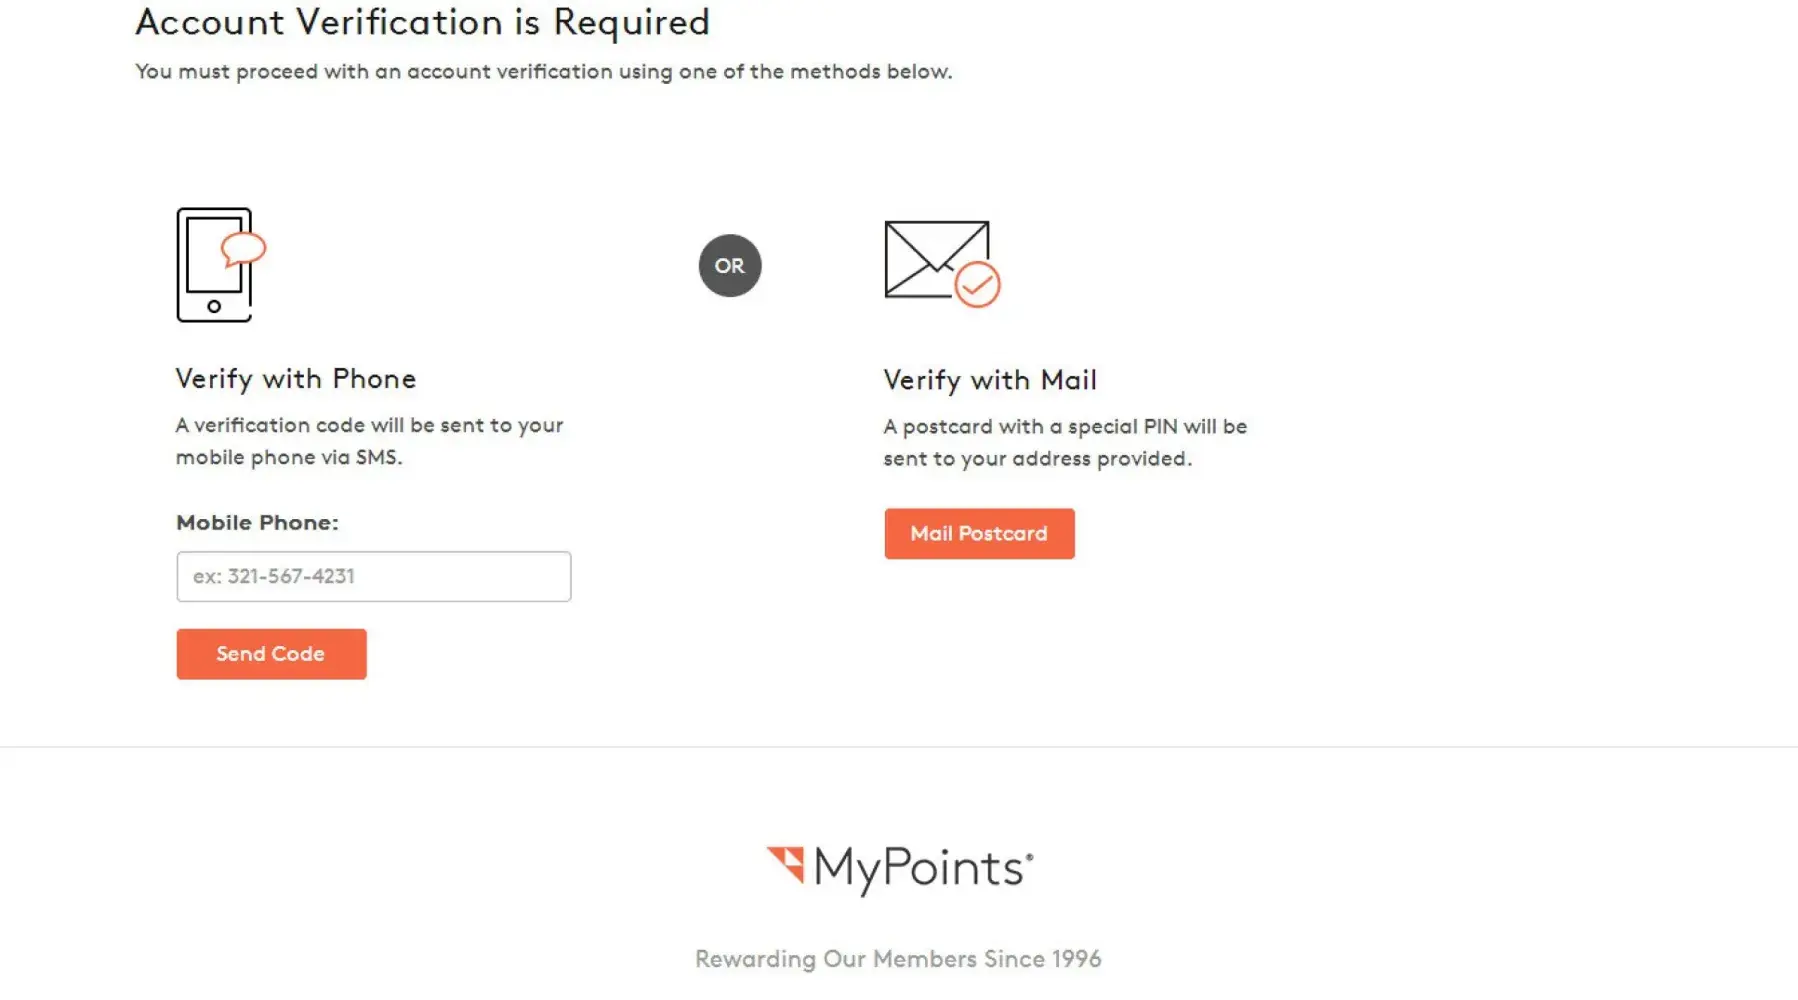Click the home button circle on phone icon
Image resolution: width=1798 pixels, height=1000 pixels.
click(x=214, y=307)
